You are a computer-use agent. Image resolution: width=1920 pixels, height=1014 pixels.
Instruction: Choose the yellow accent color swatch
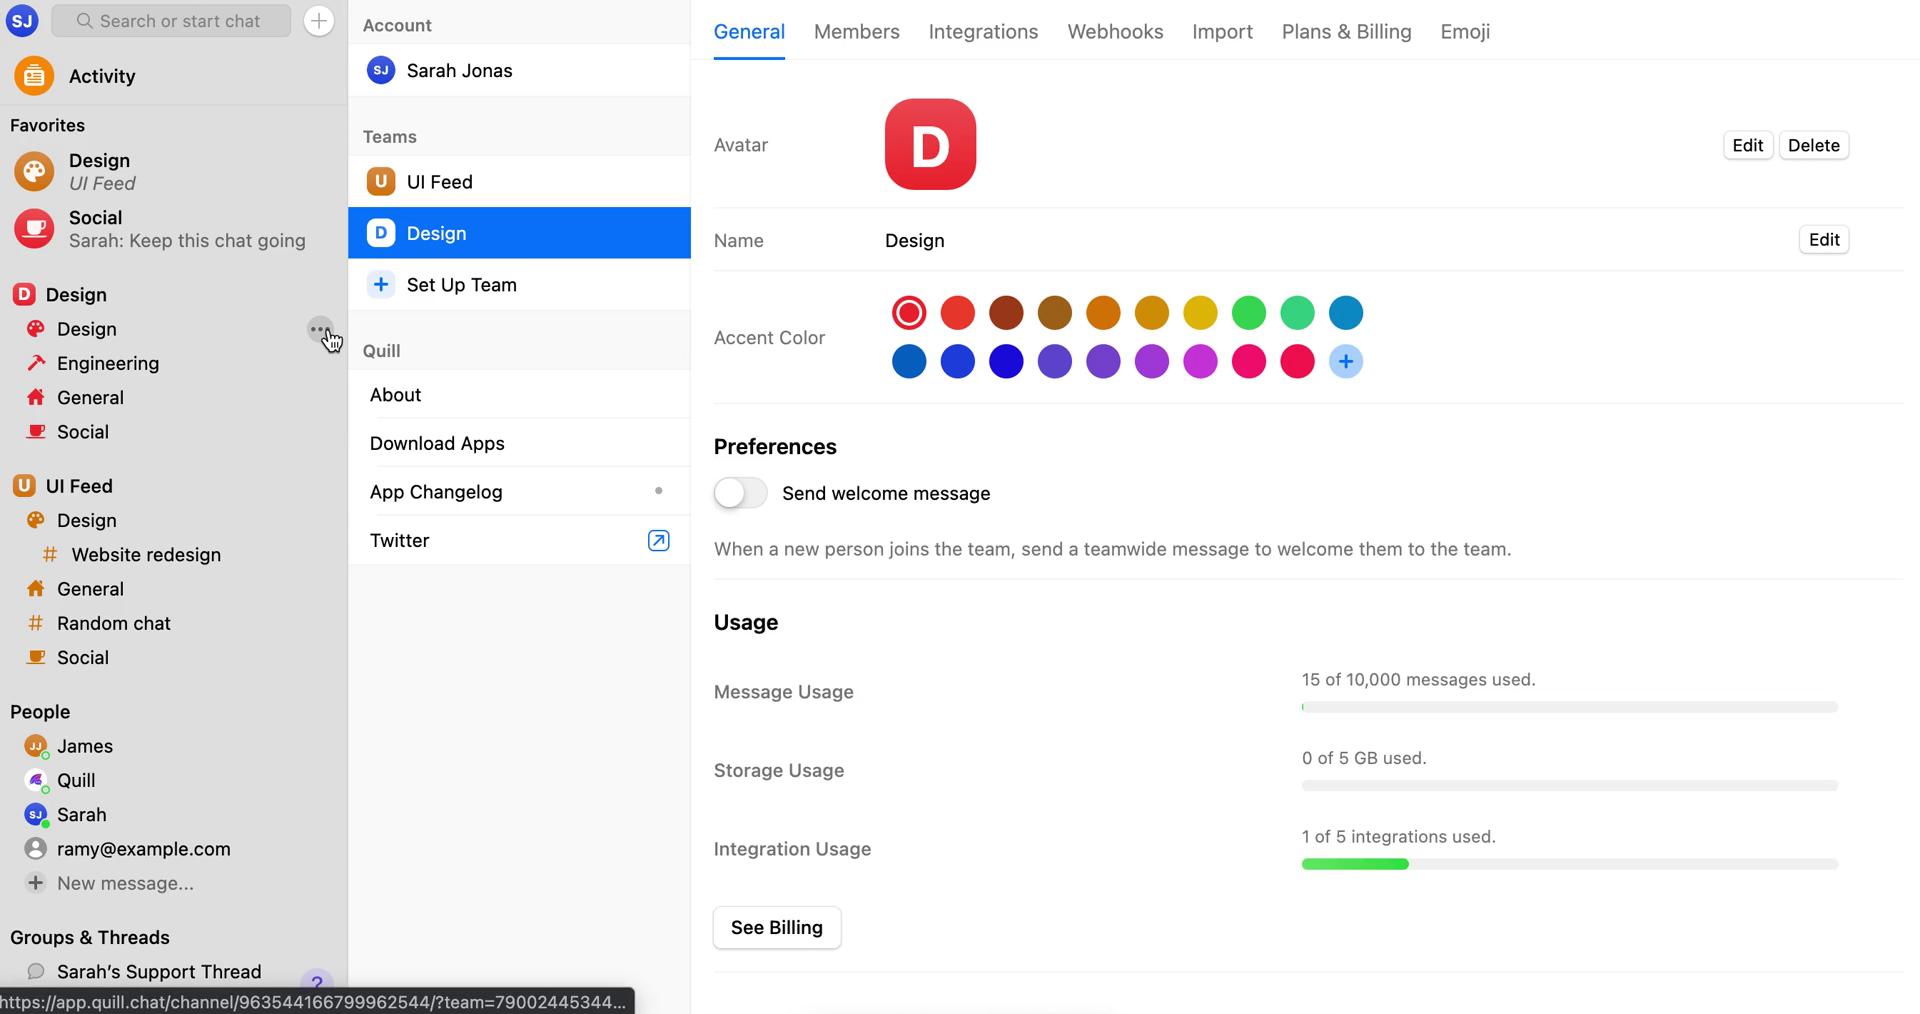pyautogui.click(x=1200, y=313)
